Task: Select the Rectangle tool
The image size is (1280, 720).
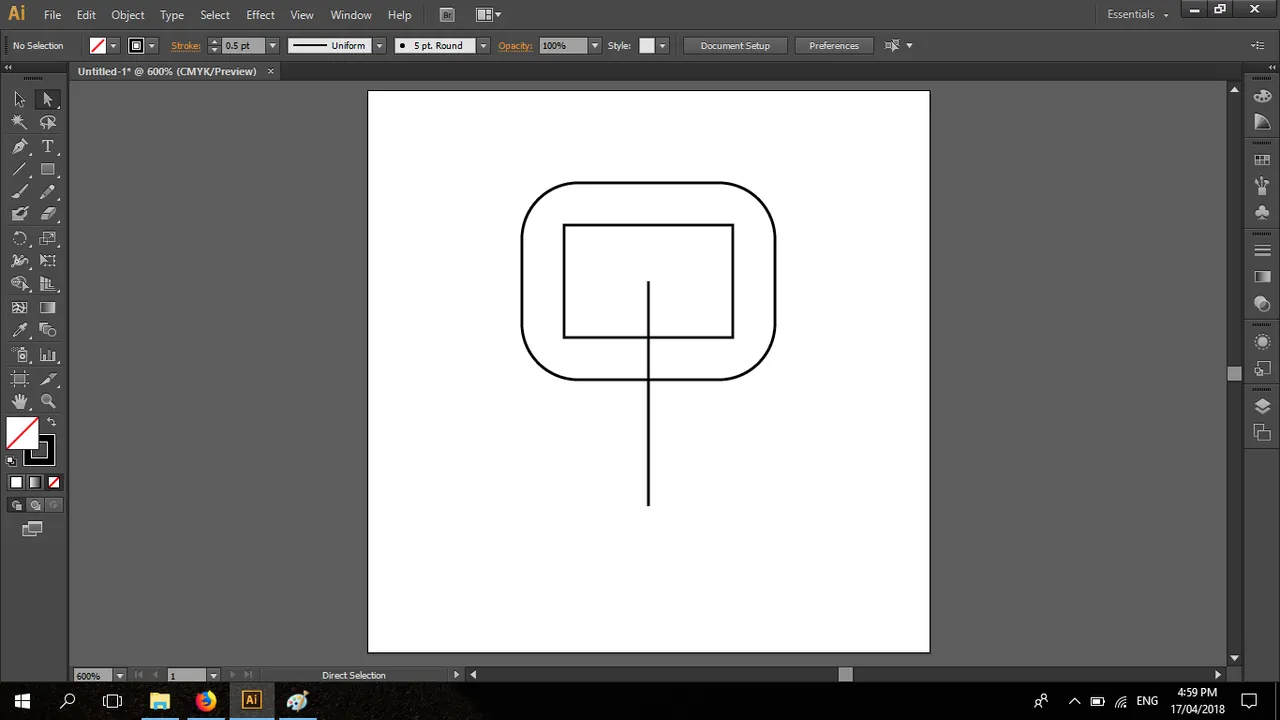Action: click(x=47, y=169)
